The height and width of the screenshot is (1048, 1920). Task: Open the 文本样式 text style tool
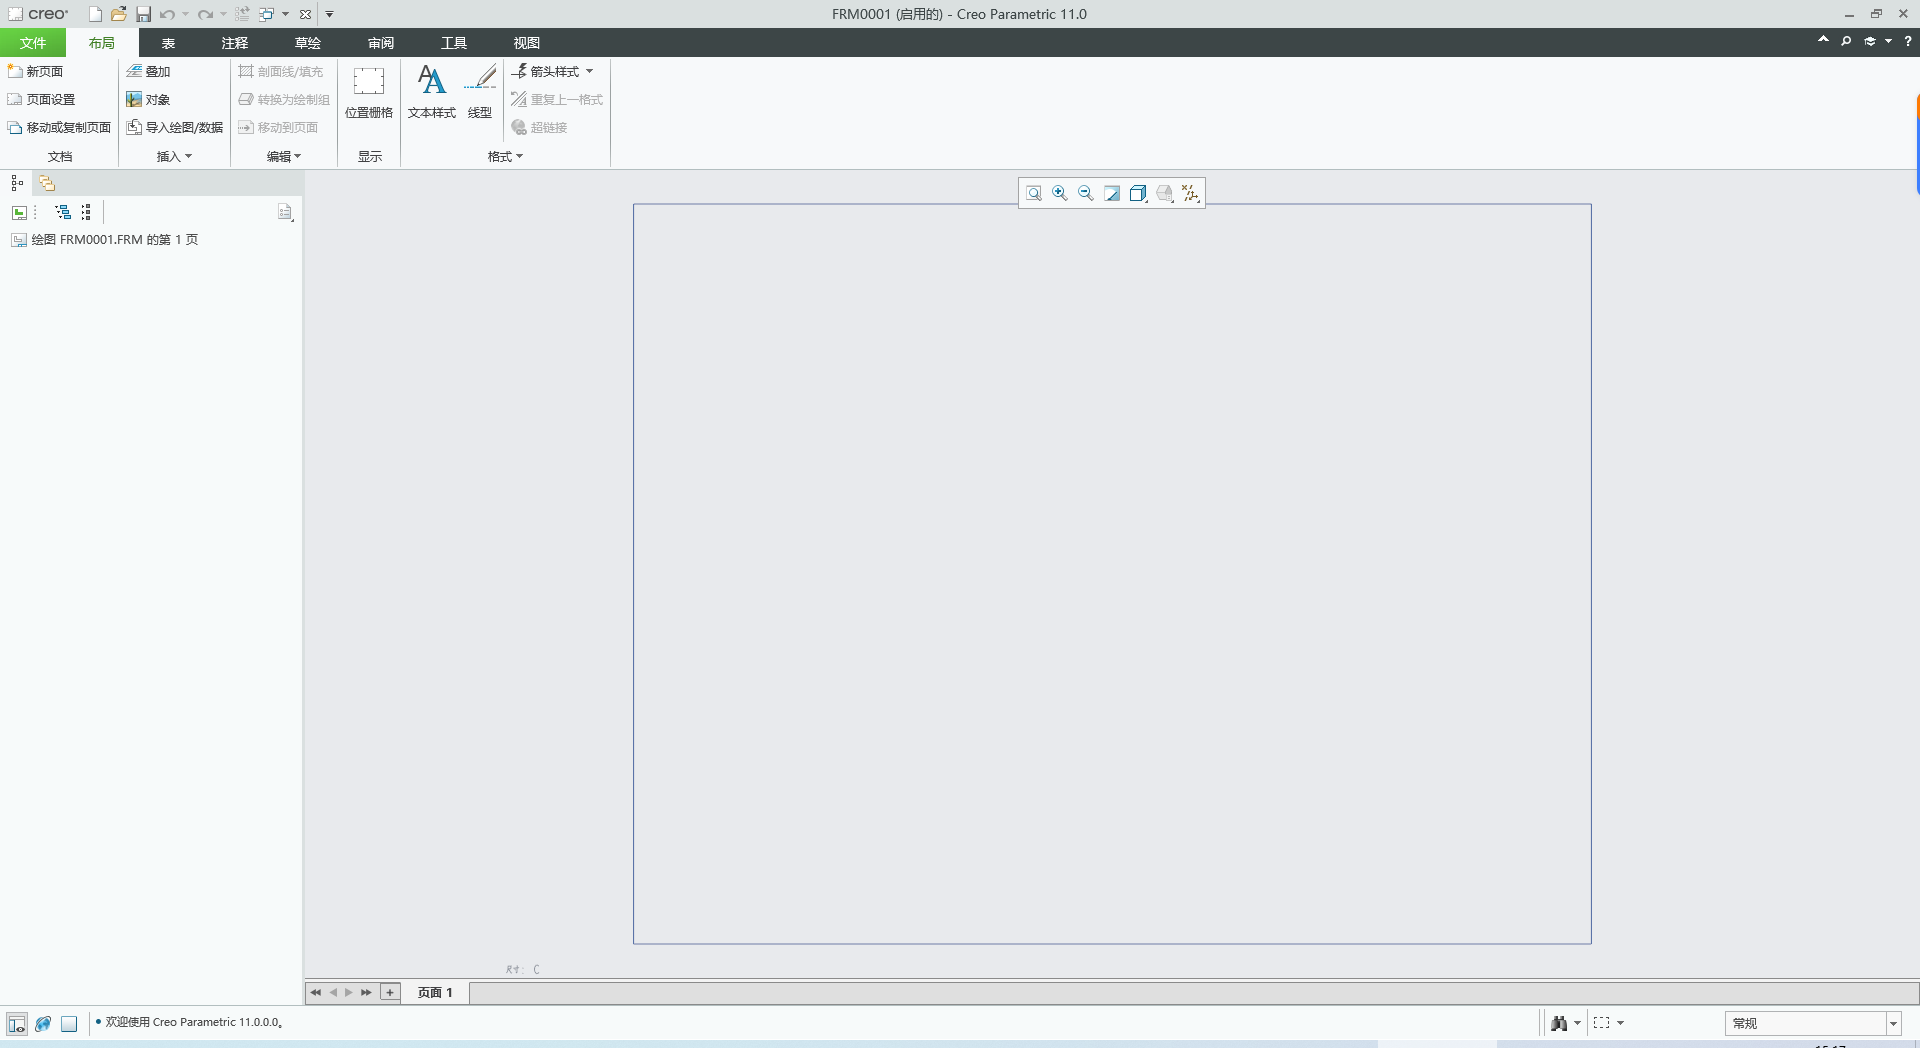(431, 91)
